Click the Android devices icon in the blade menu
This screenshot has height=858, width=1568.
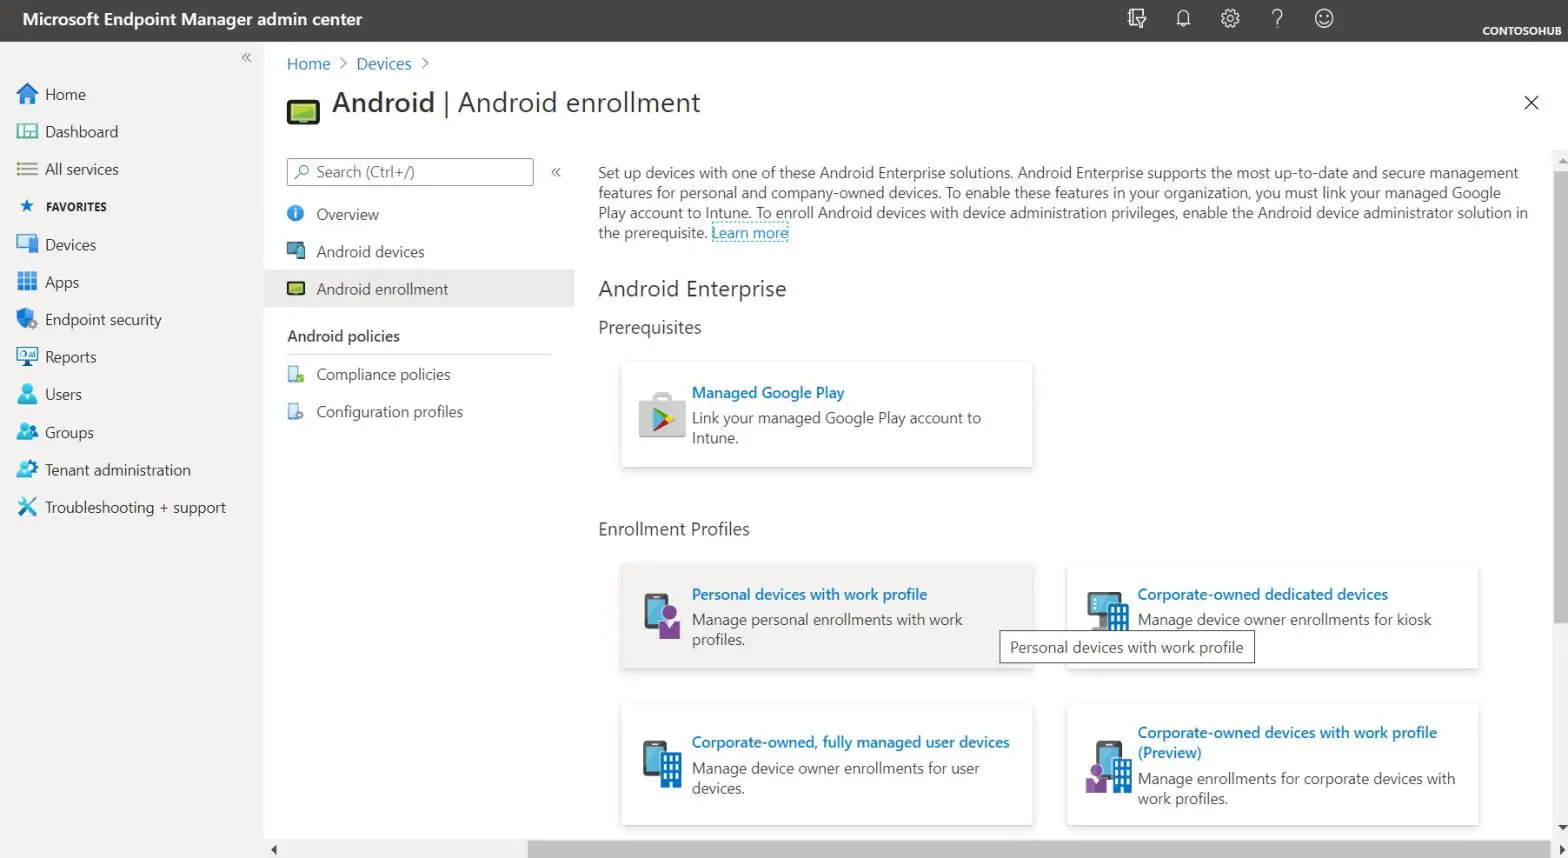[295, 251]
